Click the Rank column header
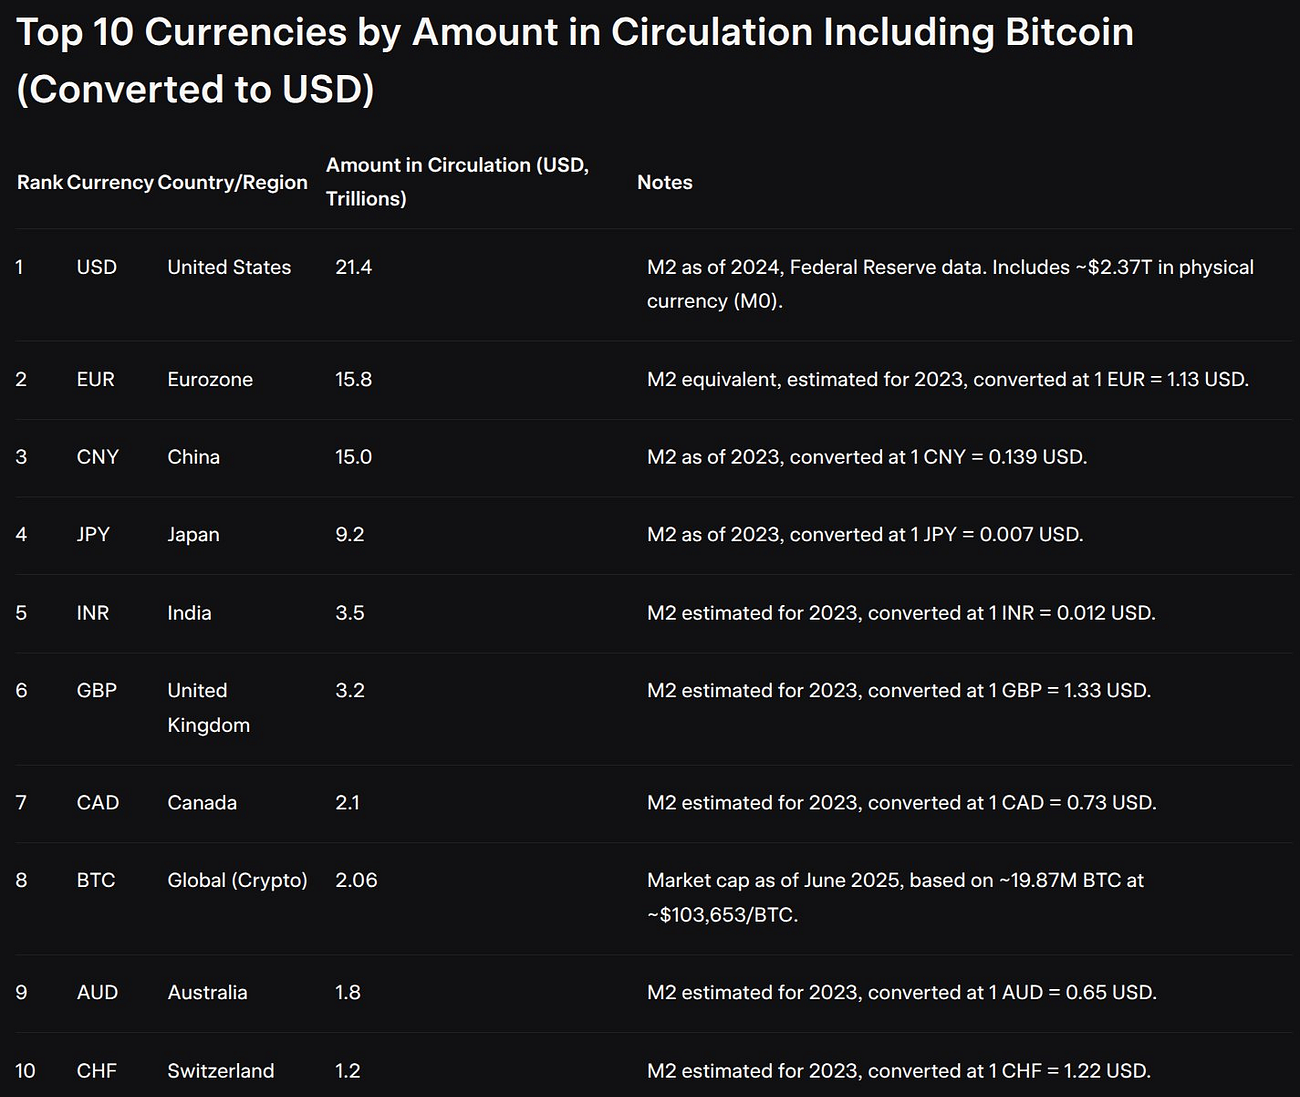The image size is (1300, 1097). click(40, 182)
